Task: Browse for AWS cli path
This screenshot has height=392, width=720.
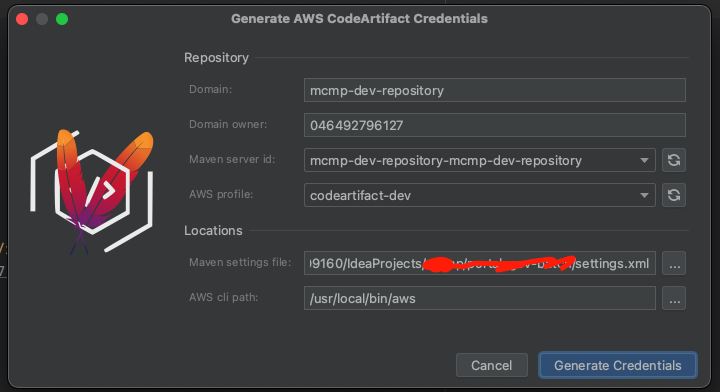Action: pos(674,298)
